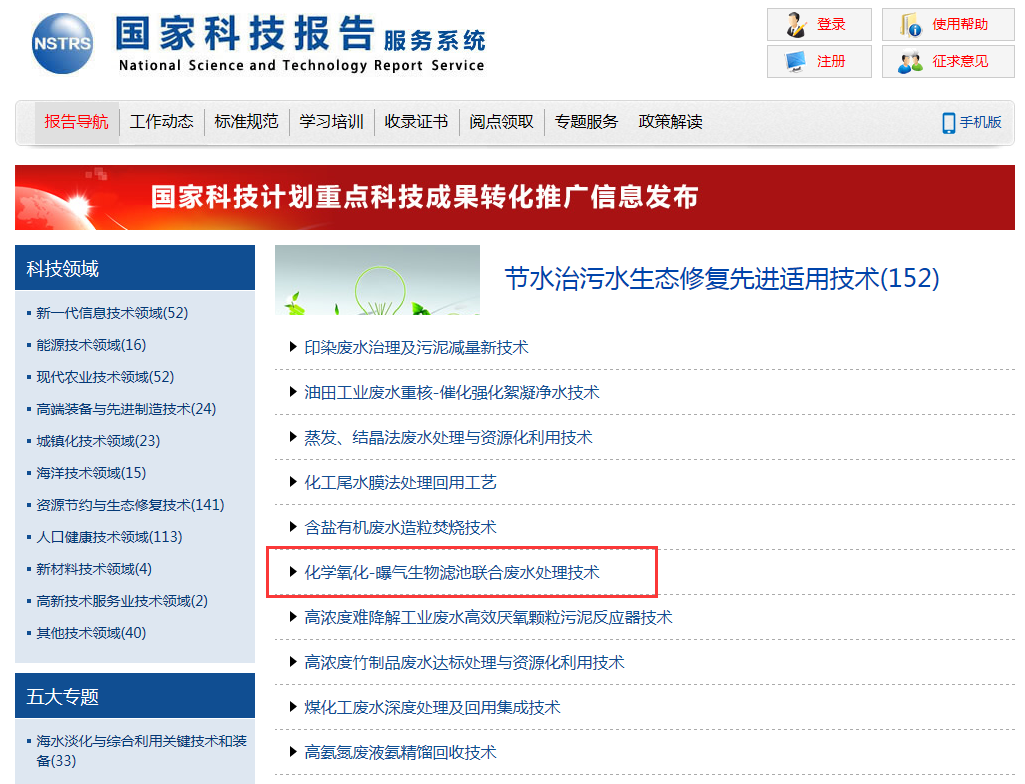Click the NSTRS globe logo
The image size is (1025, 784).
click(62, 44)
